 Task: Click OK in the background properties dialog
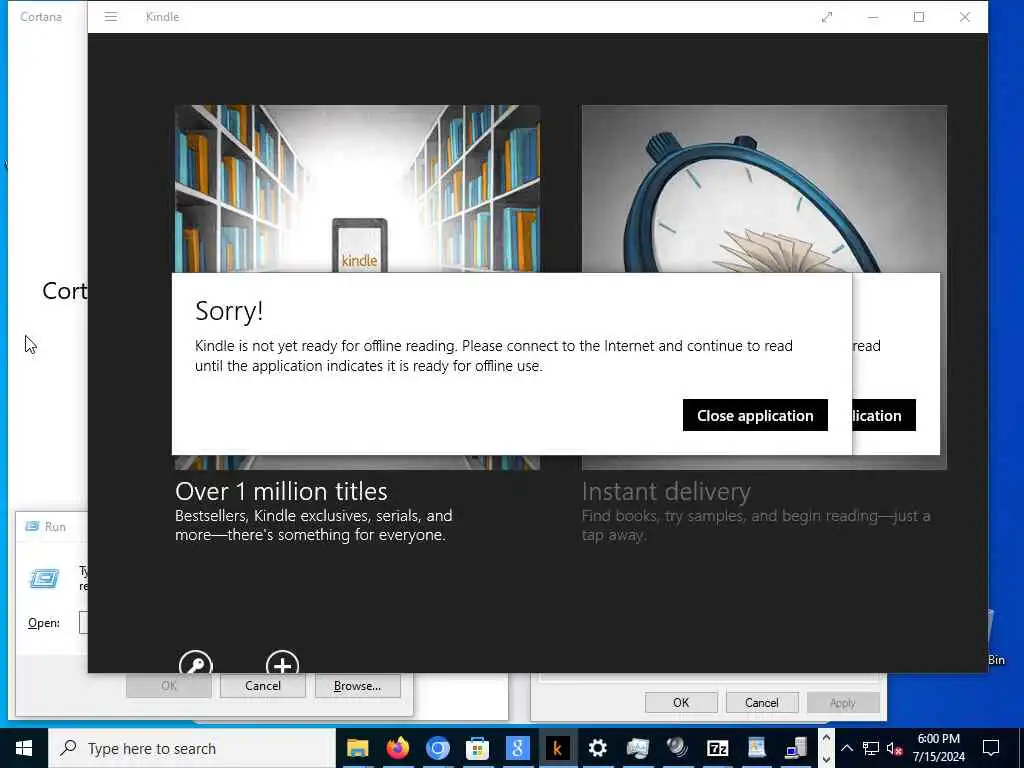(681, 703)
